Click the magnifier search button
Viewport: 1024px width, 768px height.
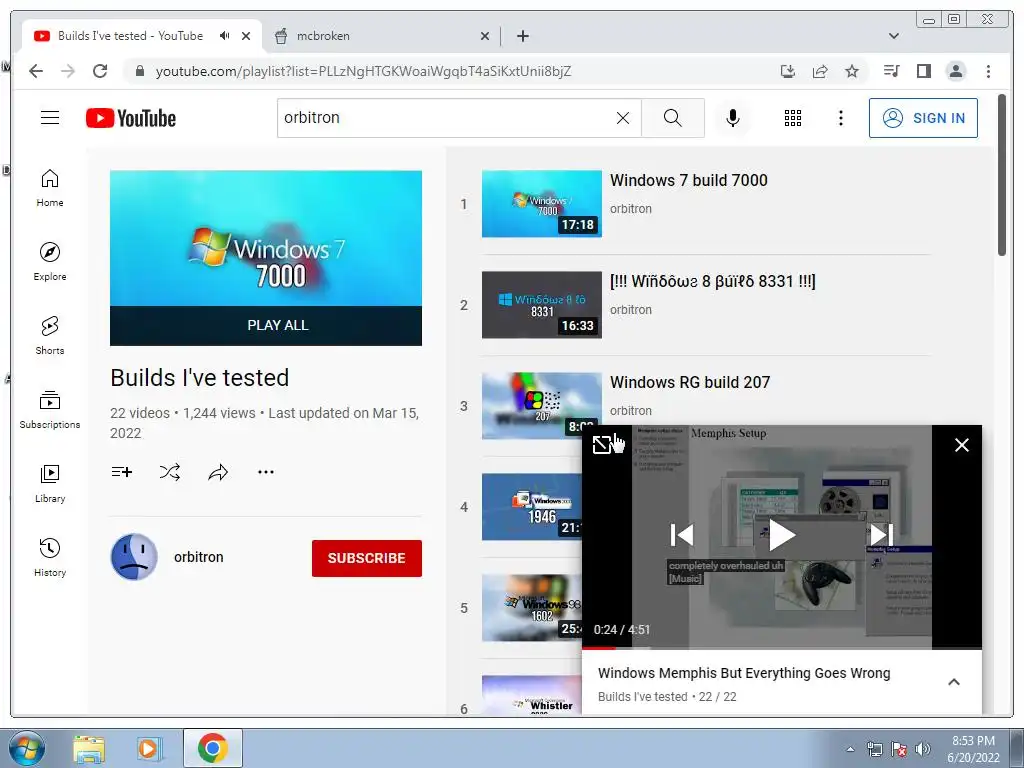coord(673,118)
